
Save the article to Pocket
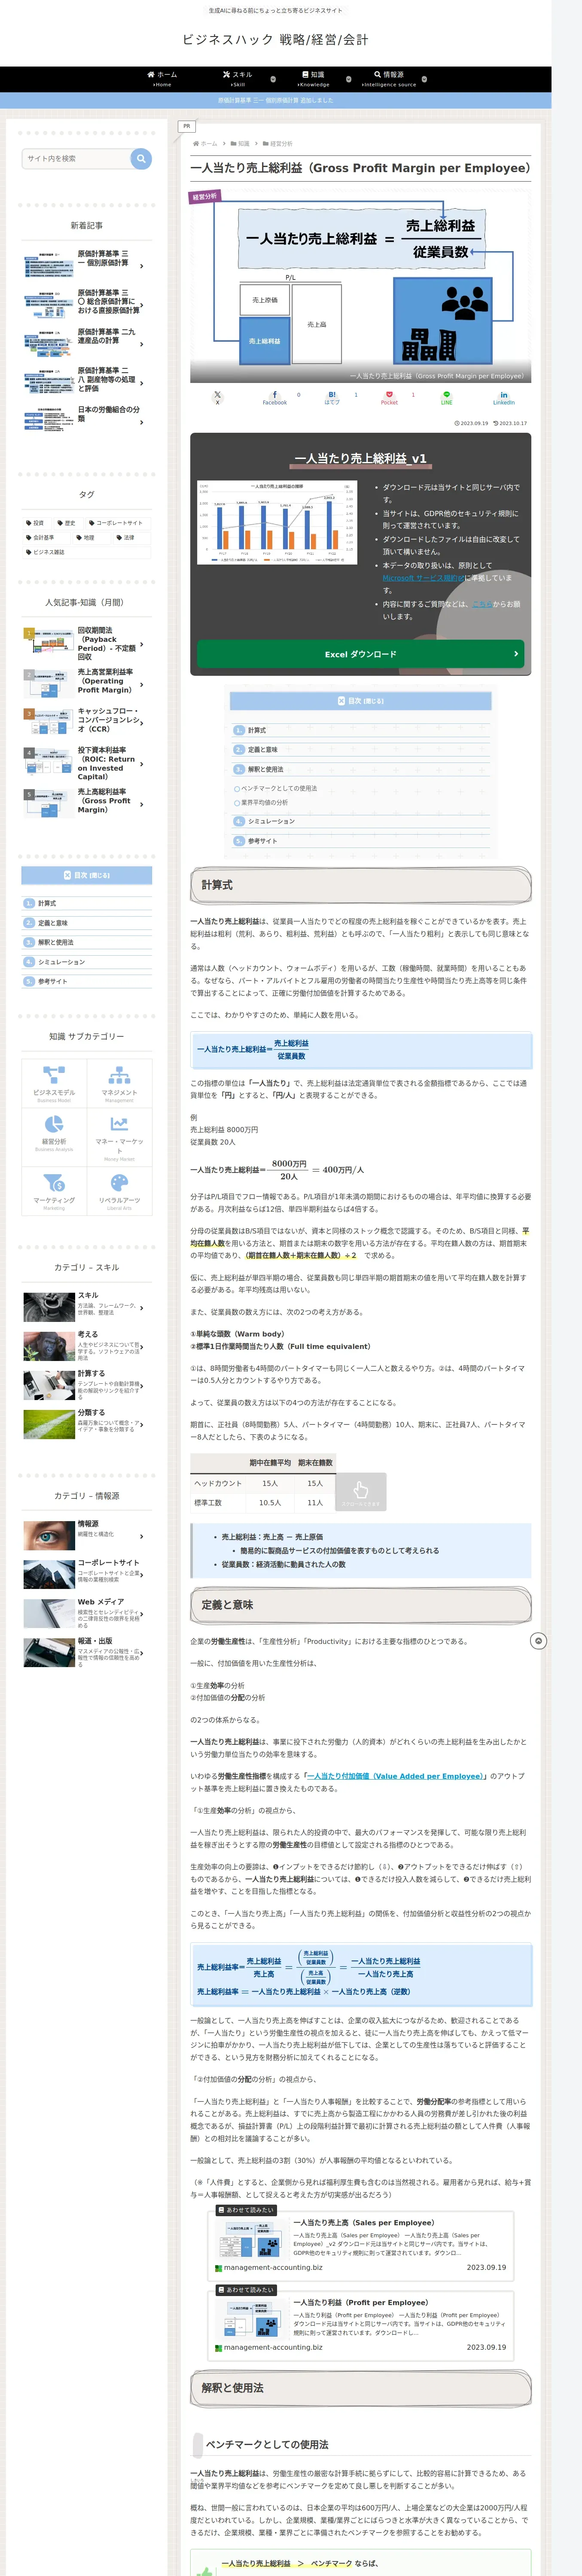tap(389, 397)
